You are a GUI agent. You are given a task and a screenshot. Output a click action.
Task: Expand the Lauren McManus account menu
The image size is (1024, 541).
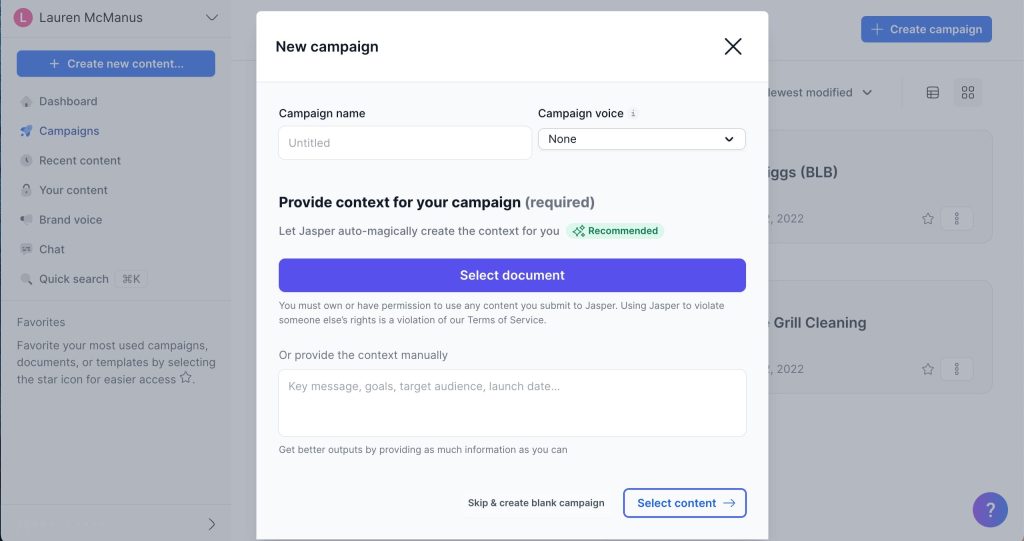pos(211,18)
